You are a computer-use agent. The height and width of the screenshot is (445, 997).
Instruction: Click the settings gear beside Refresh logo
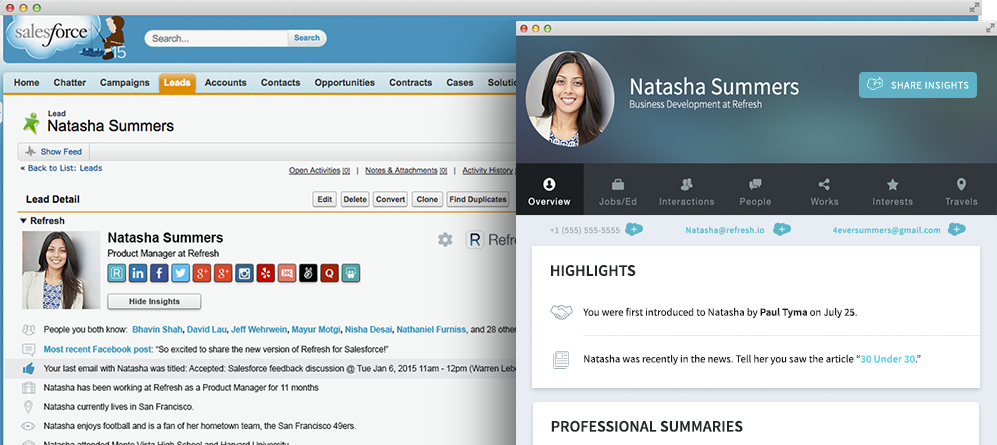445,240
